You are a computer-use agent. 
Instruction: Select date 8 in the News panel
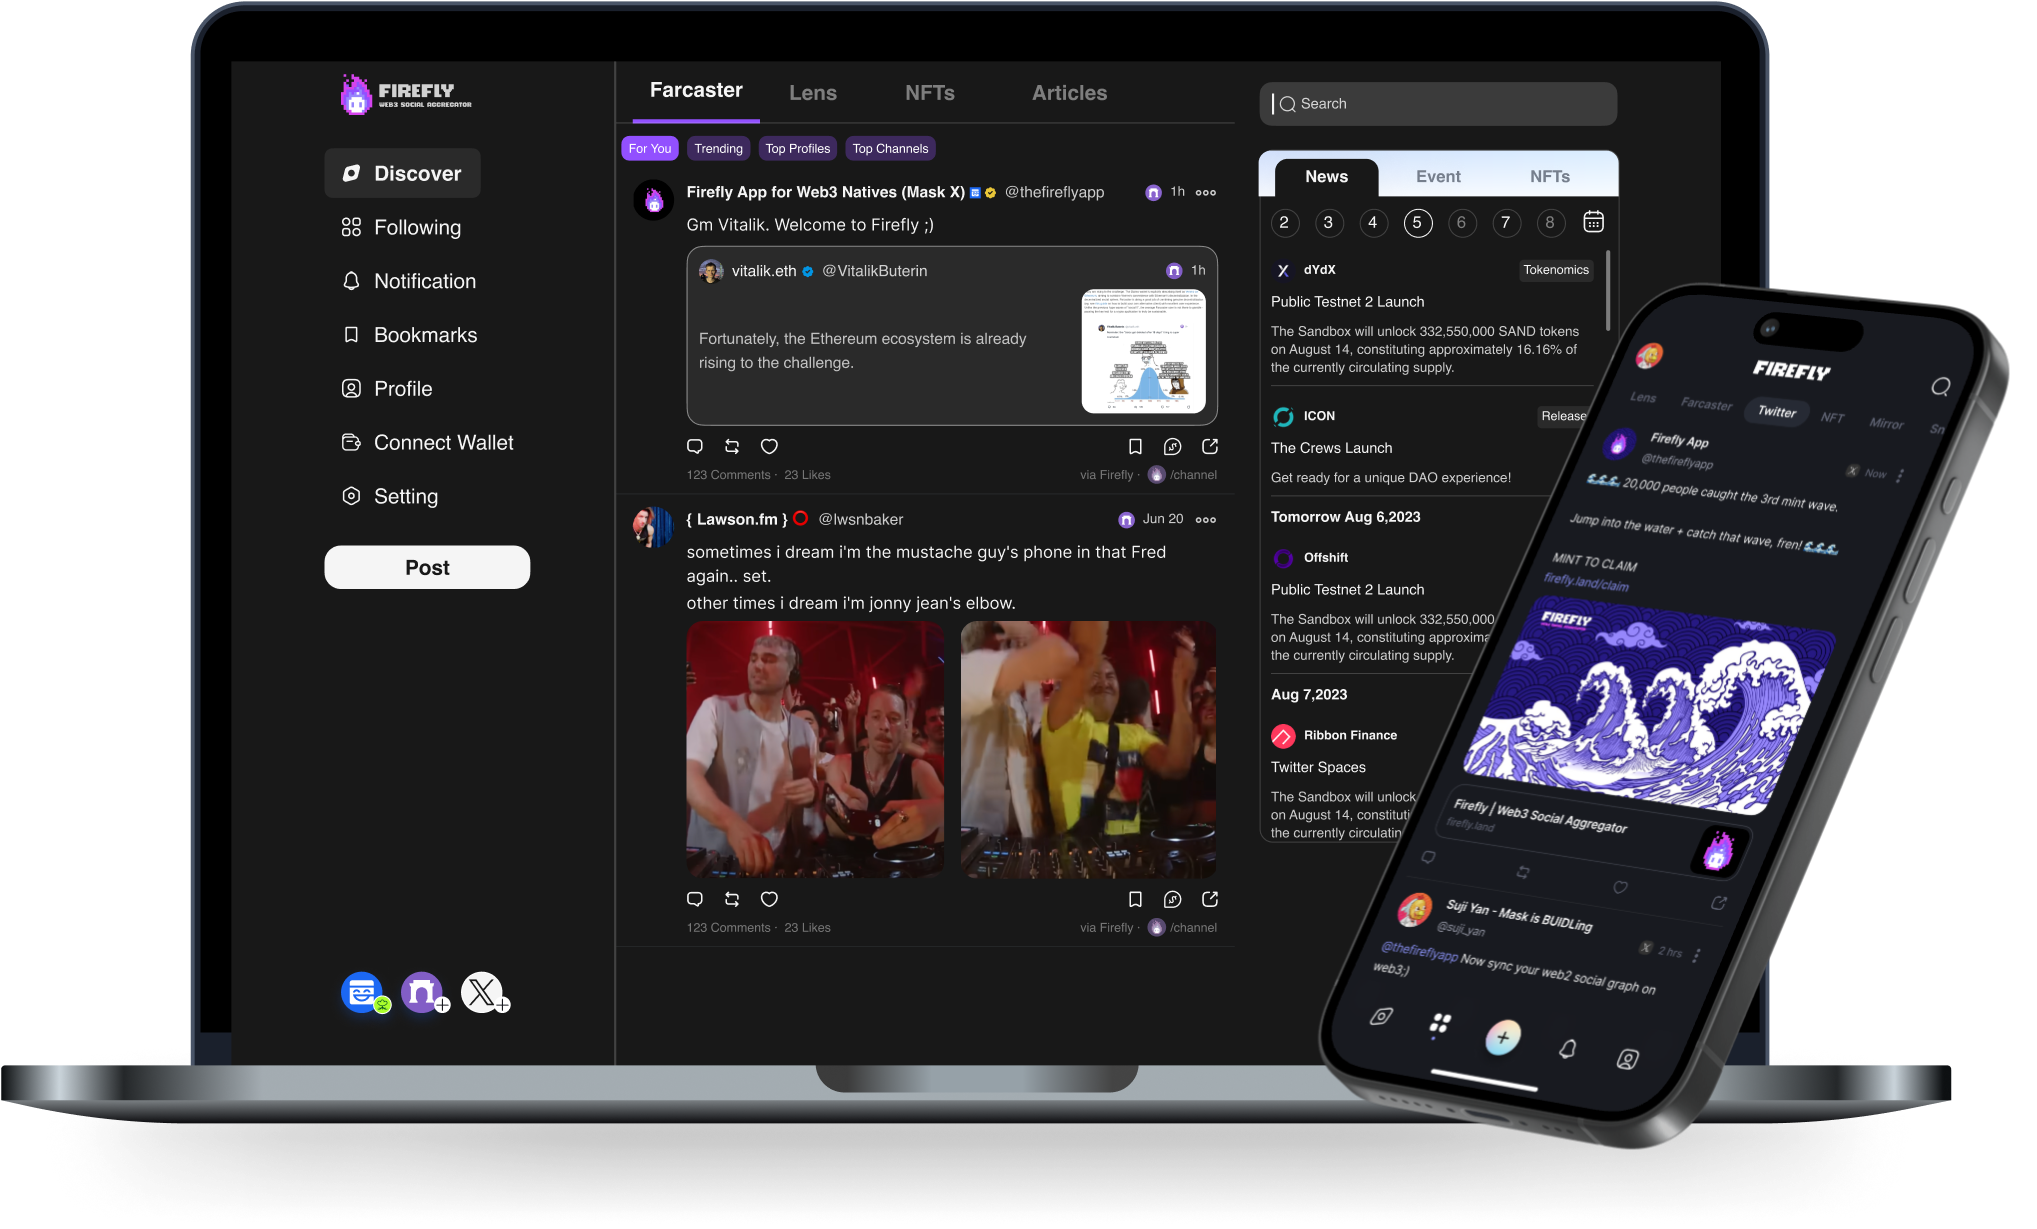point(1550,223)
